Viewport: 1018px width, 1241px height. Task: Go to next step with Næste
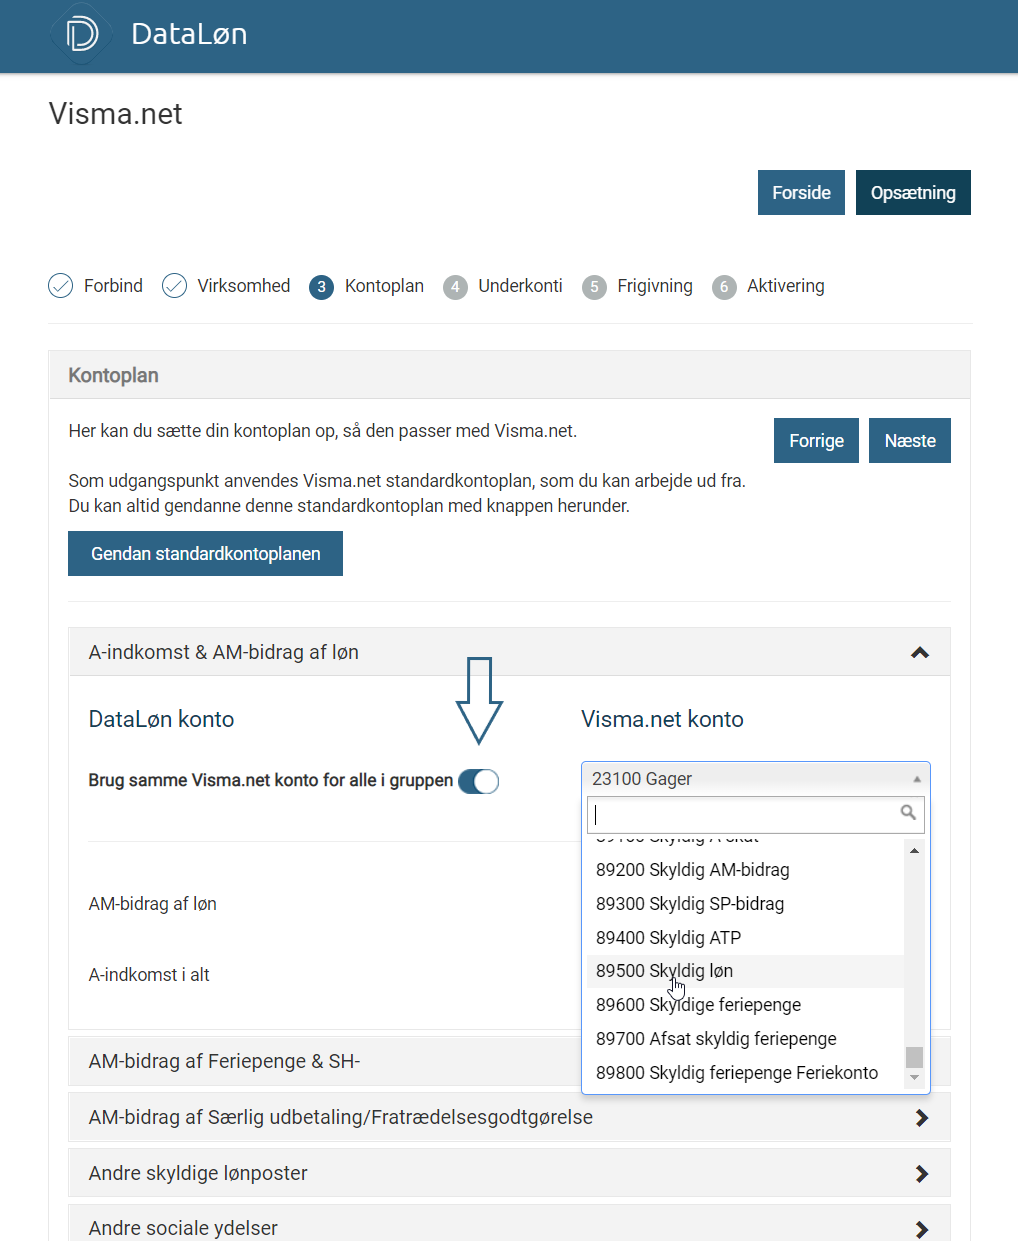(909, 441)
